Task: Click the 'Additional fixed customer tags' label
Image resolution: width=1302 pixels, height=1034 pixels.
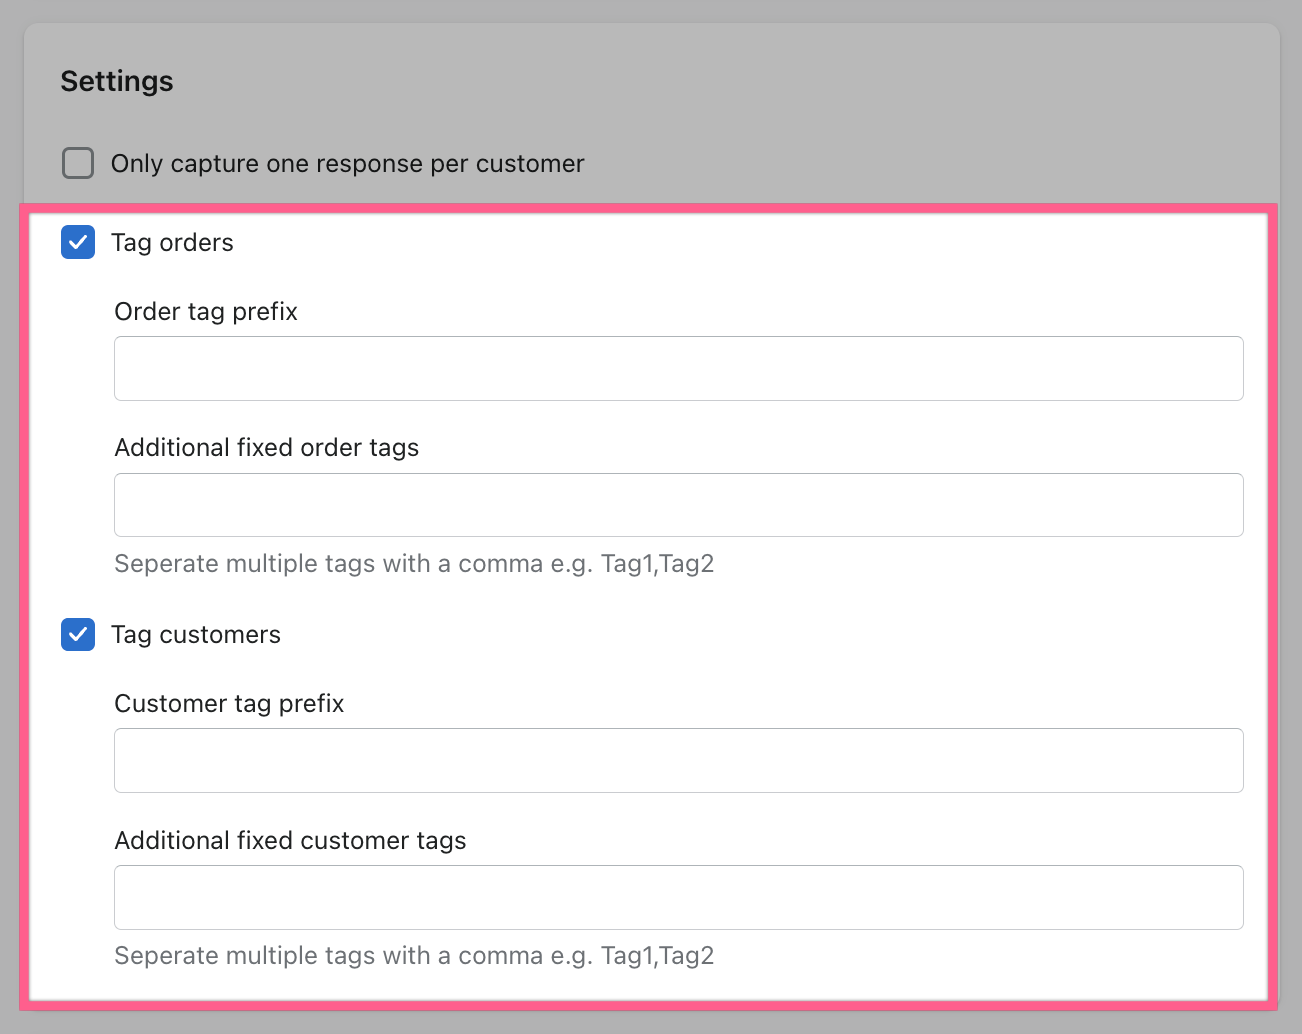Action: pyautogui.click(x=290, y=841)
